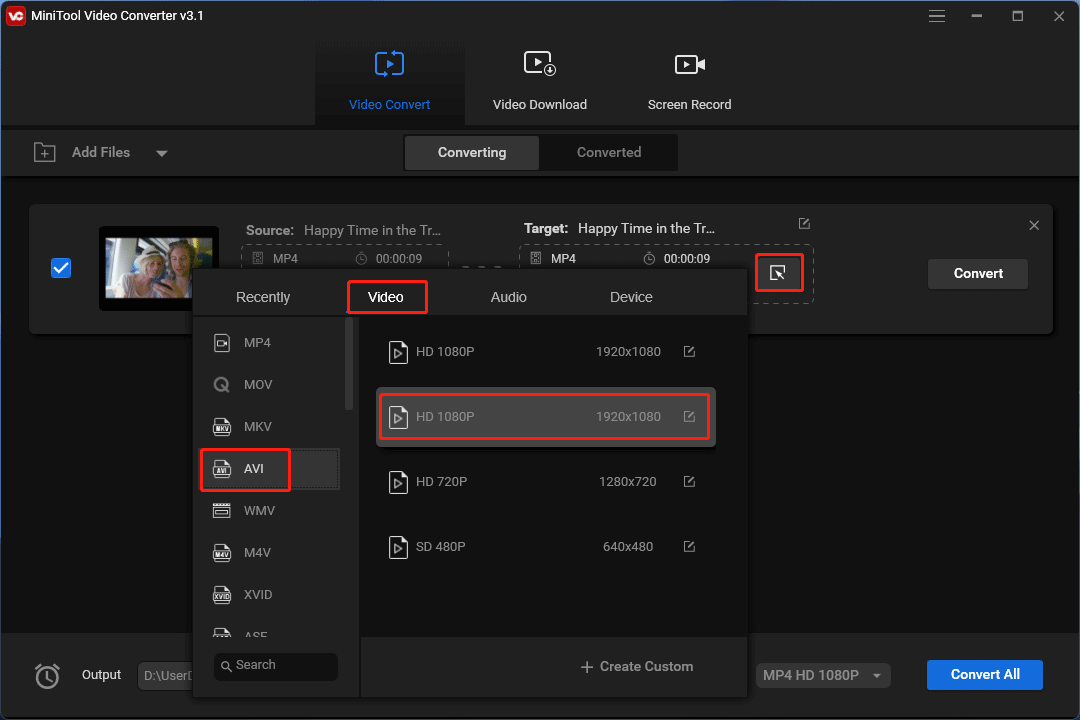This screenshot has width=1080, height=720.
Task: Choose the highlighted HD 1080P preset
Action: 546,417
